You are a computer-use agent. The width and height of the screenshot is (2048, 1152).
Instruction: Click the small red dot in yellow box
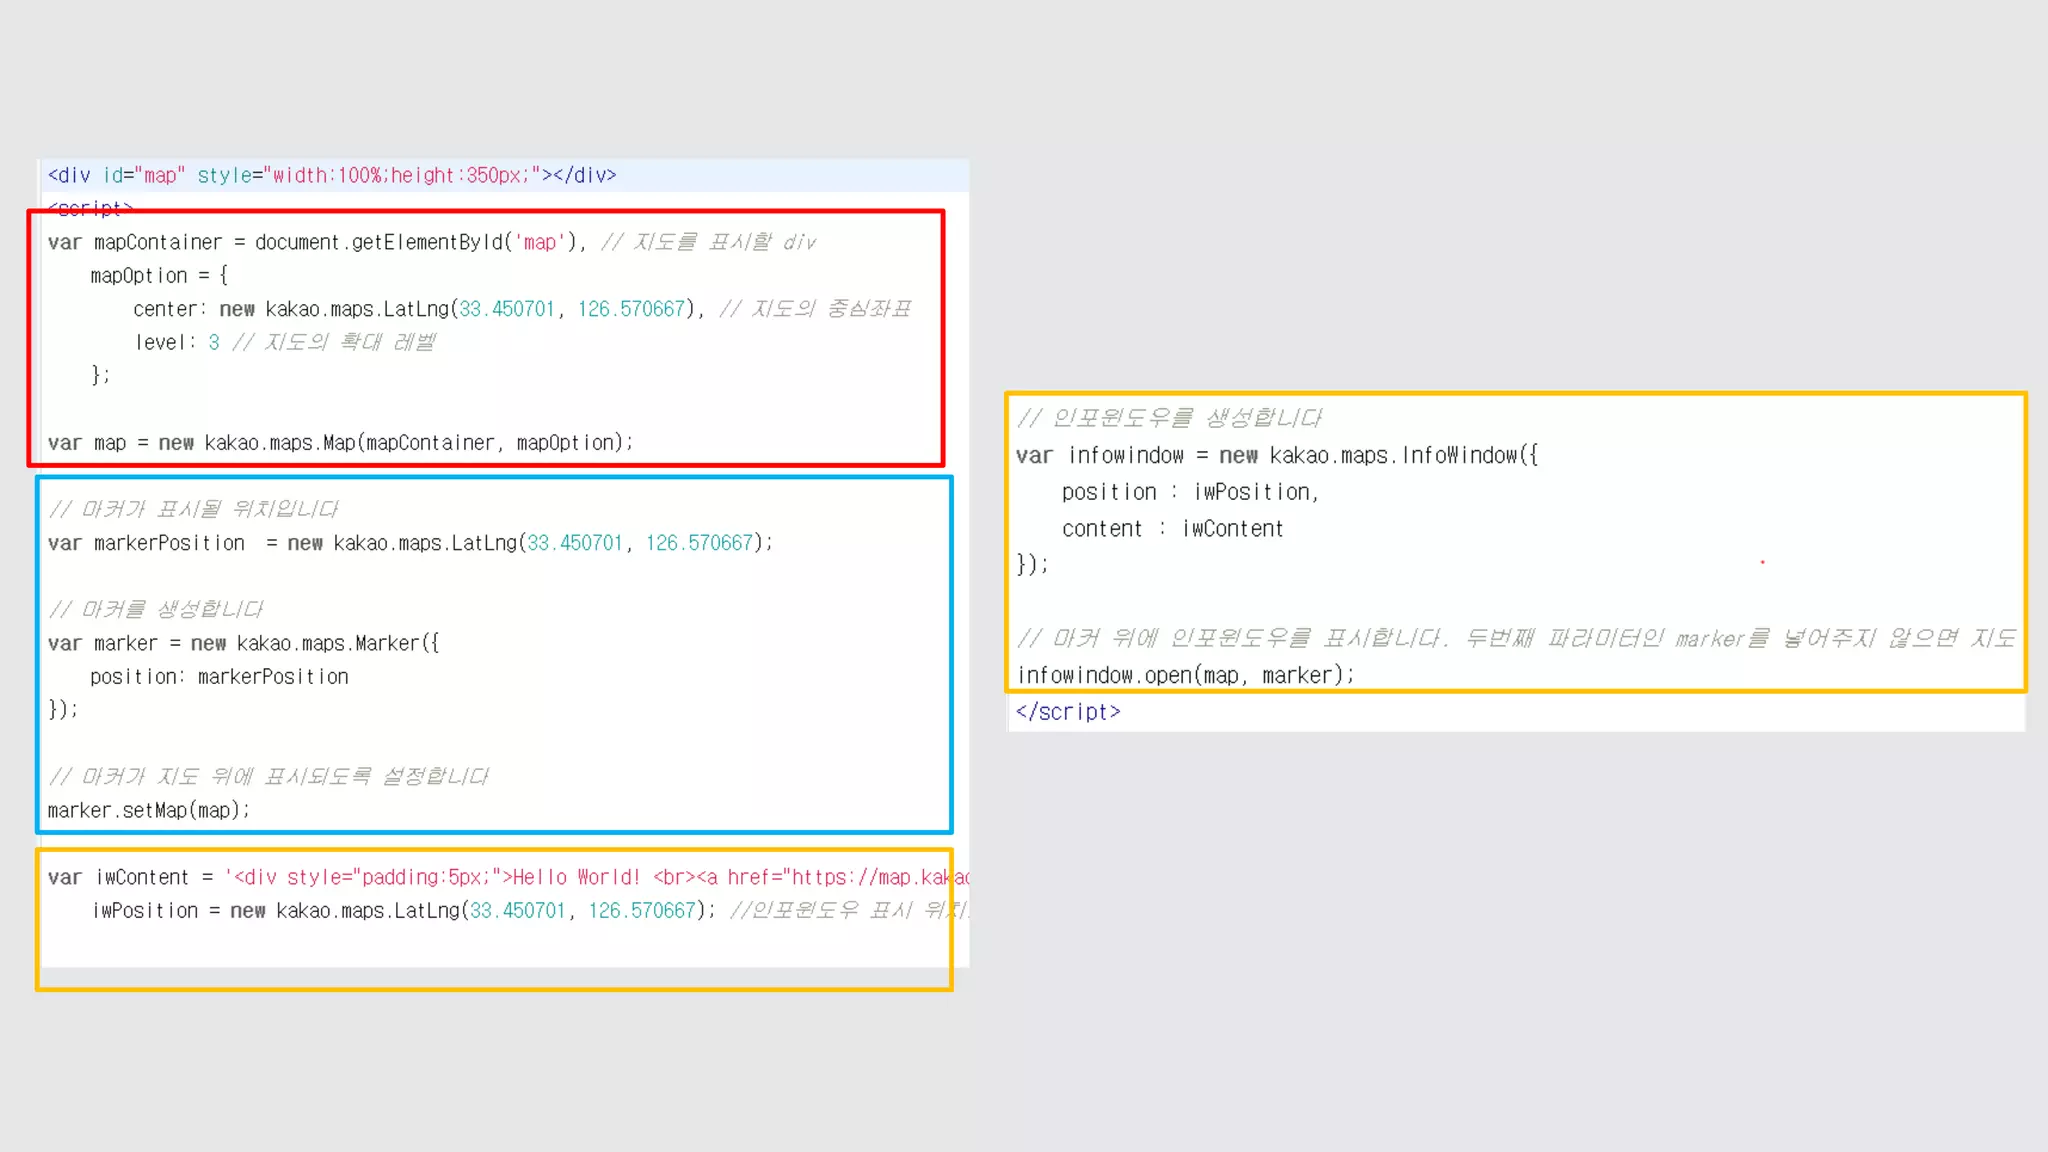[1762, 562]
